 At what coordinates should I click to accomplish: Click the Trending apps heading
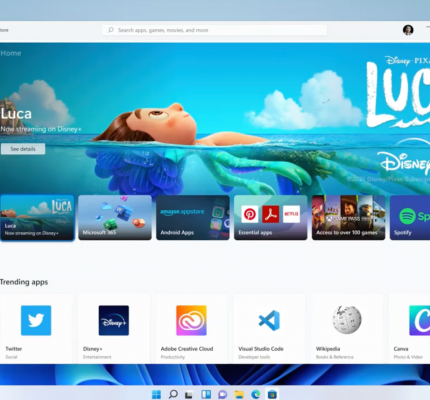pos(24,282)
